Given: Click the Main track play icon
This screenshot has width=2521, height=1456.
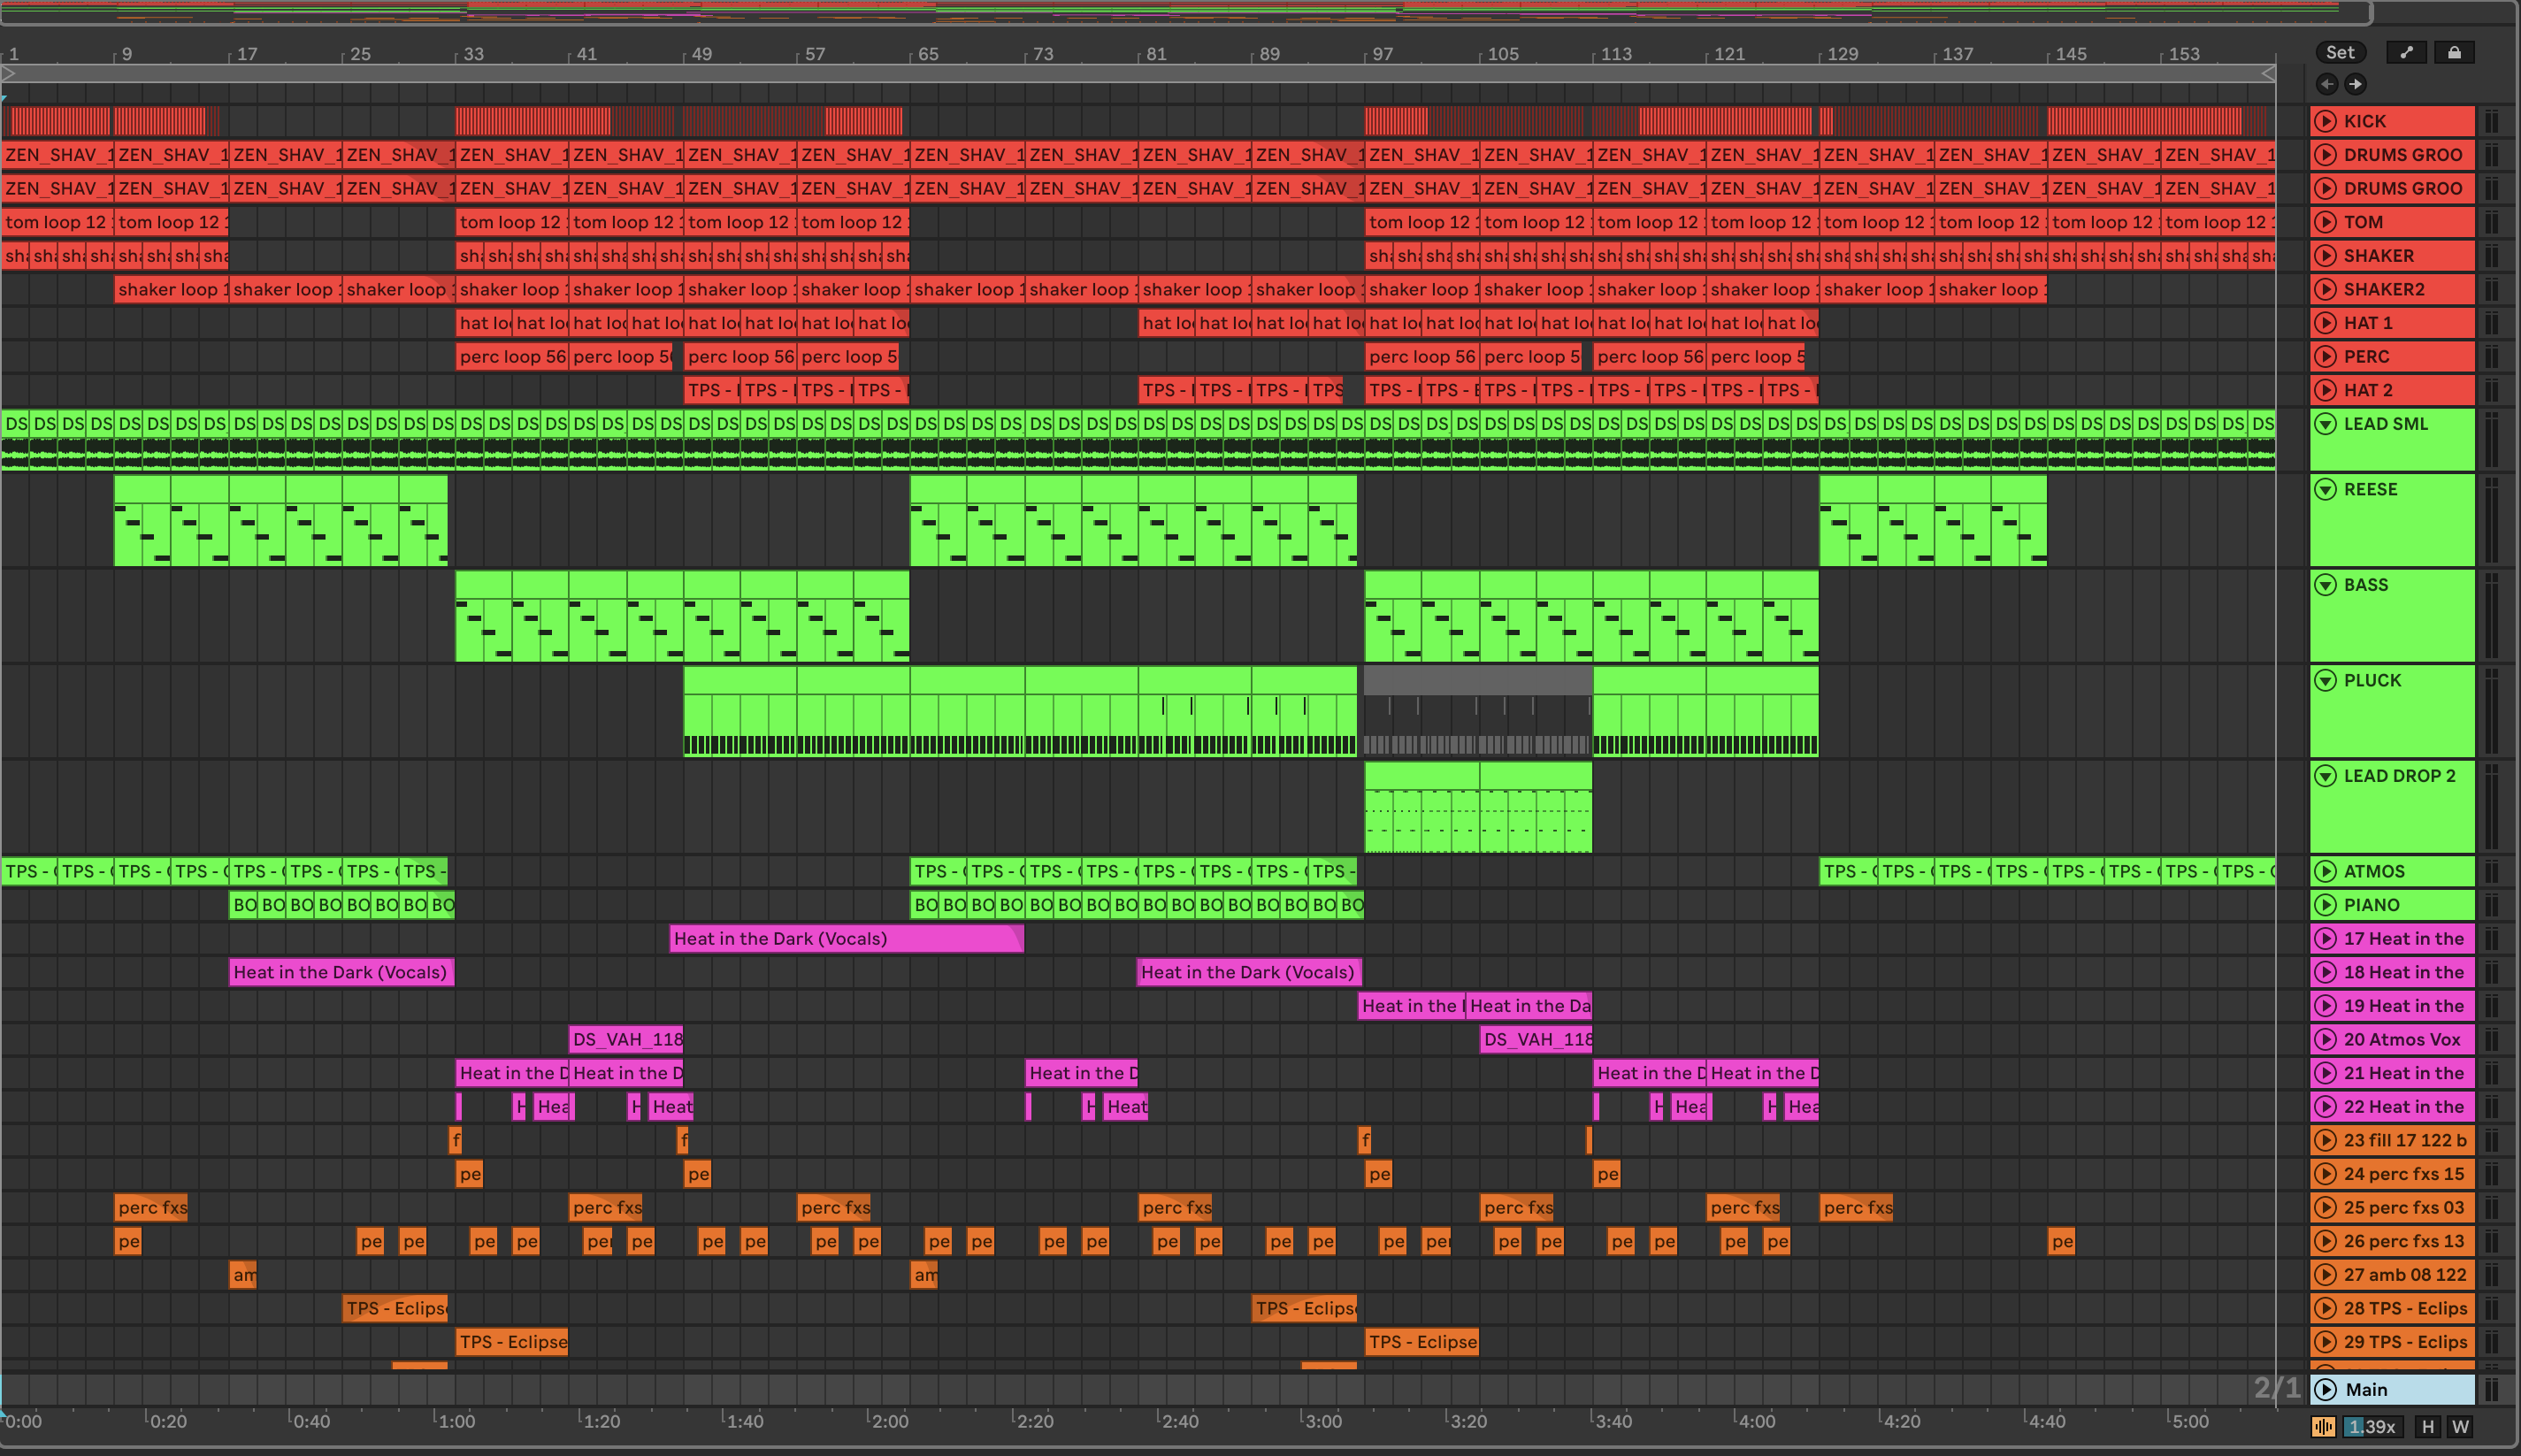Looking at the screenshot, I should pyautogui.click(x=2326, y=1389).
